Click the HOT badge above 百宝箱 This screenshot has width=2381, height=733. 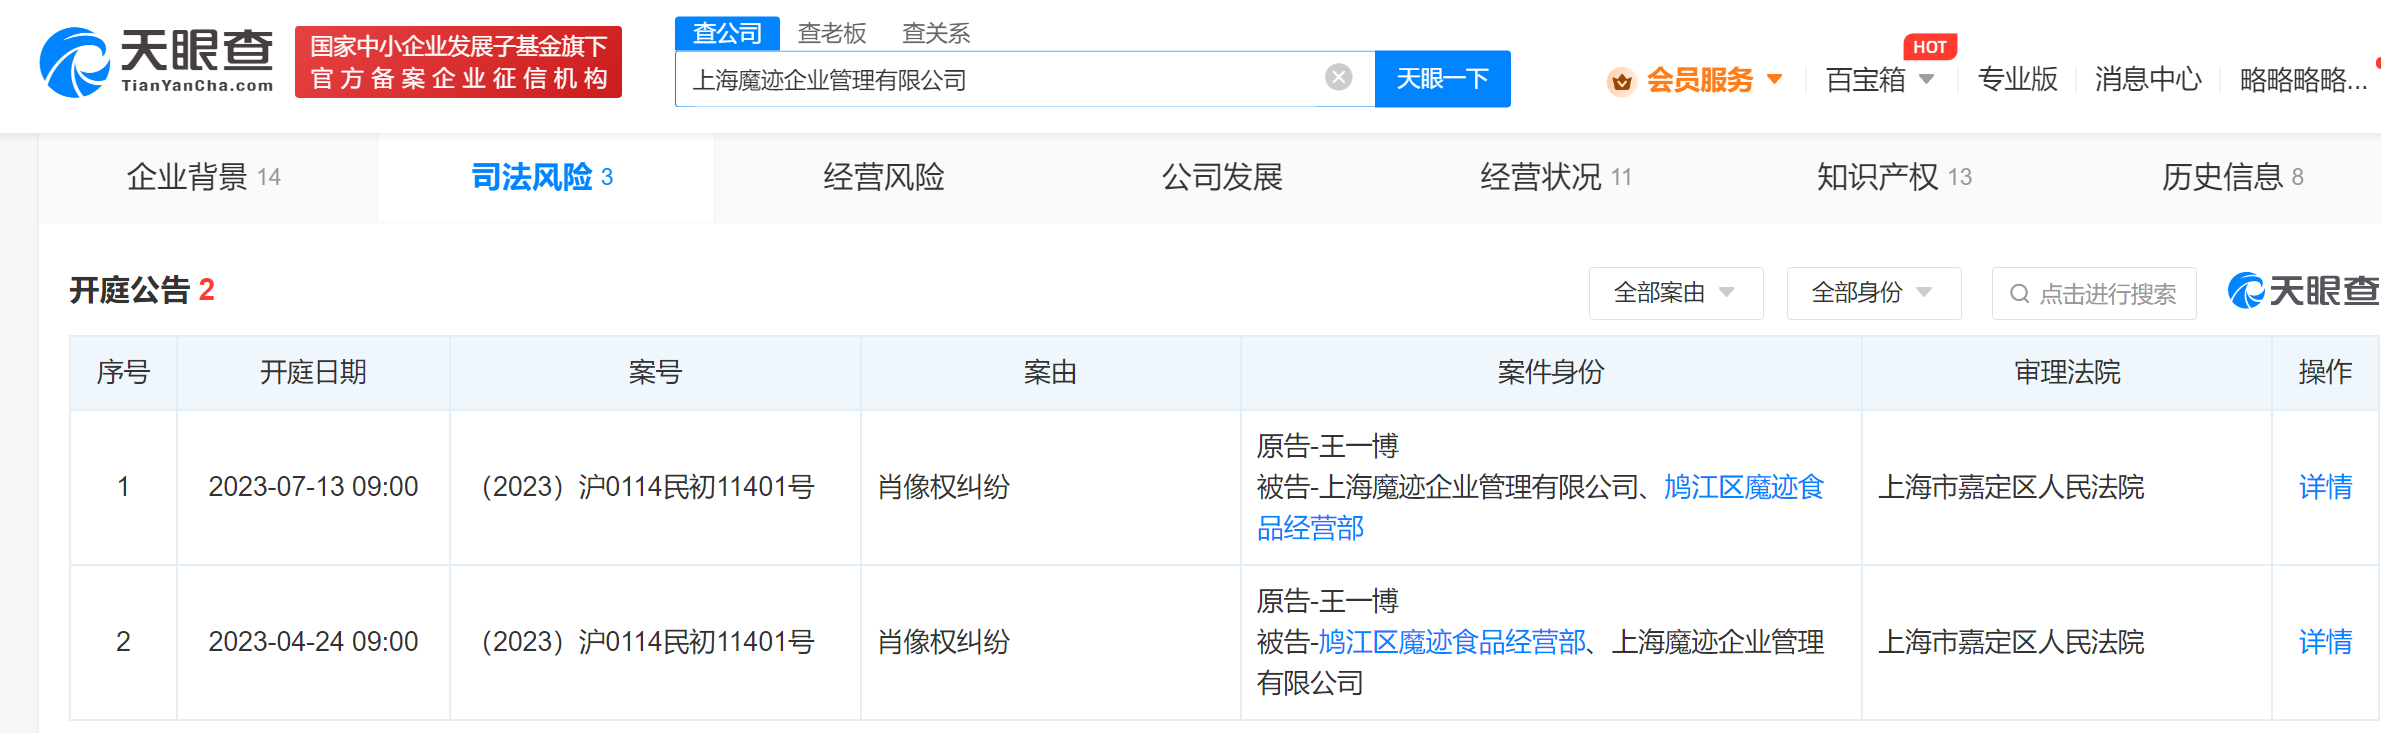[x=1929, y=46]
